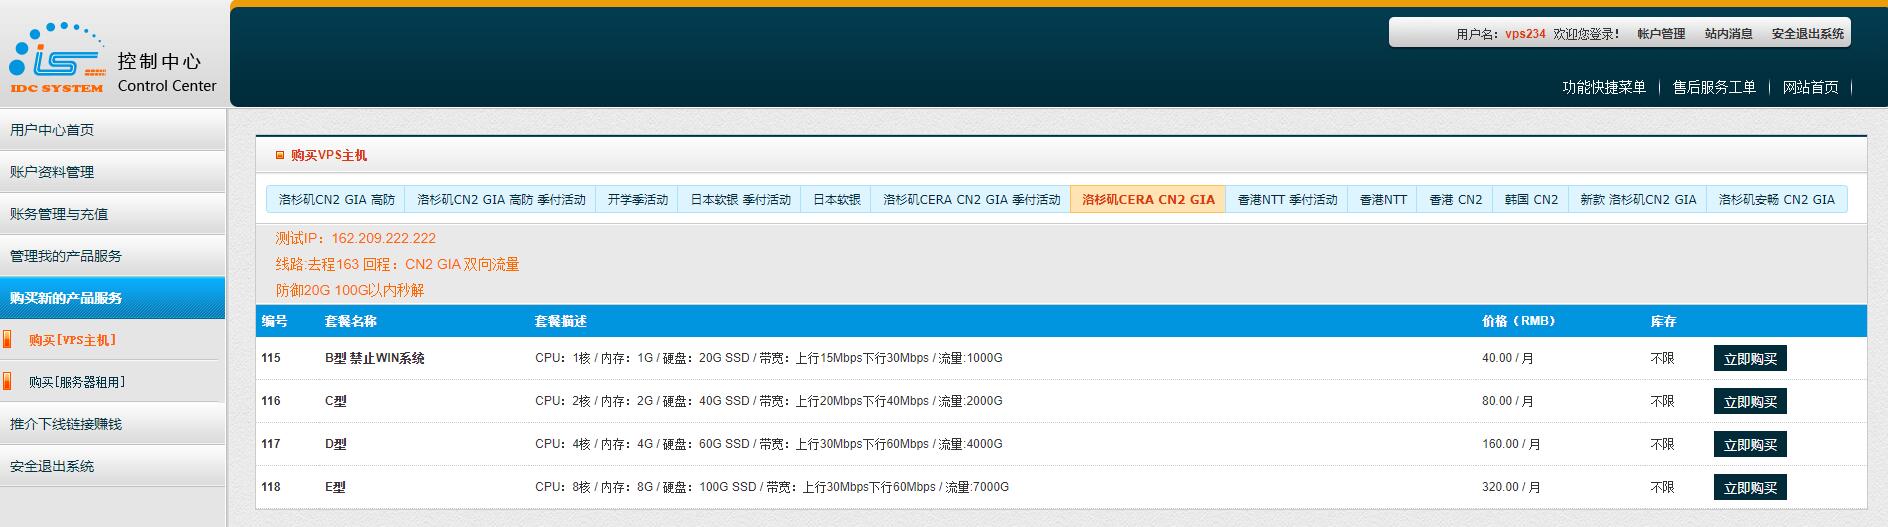Open 账户资料管理 sidebar item
This screenshot has width=1888, height=527.
[112, 172]
